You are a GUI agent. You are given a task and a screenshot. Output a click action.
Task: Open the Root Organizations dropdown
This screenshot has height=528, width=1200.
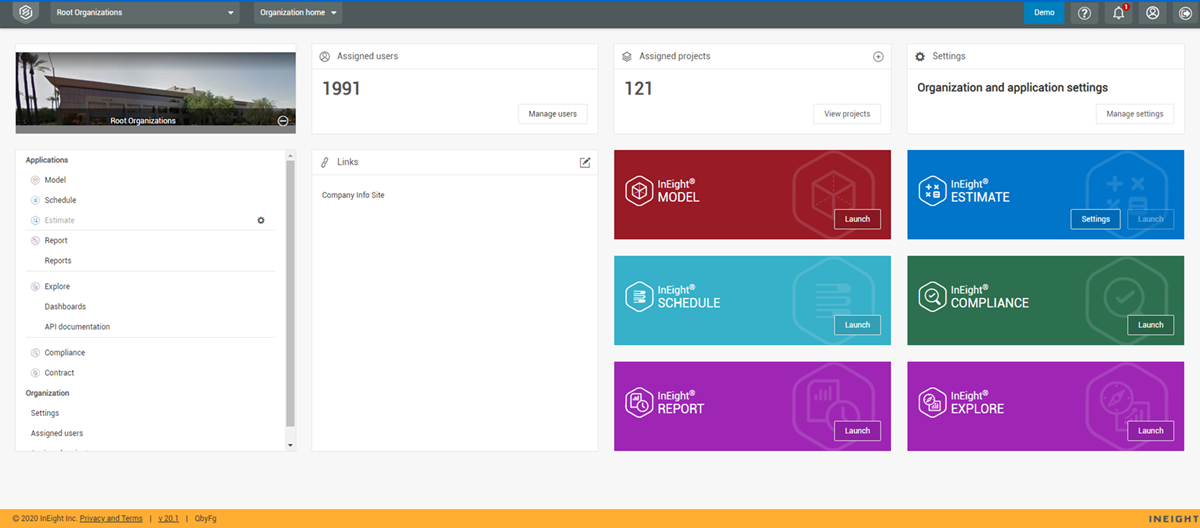(x=145, y=13)
